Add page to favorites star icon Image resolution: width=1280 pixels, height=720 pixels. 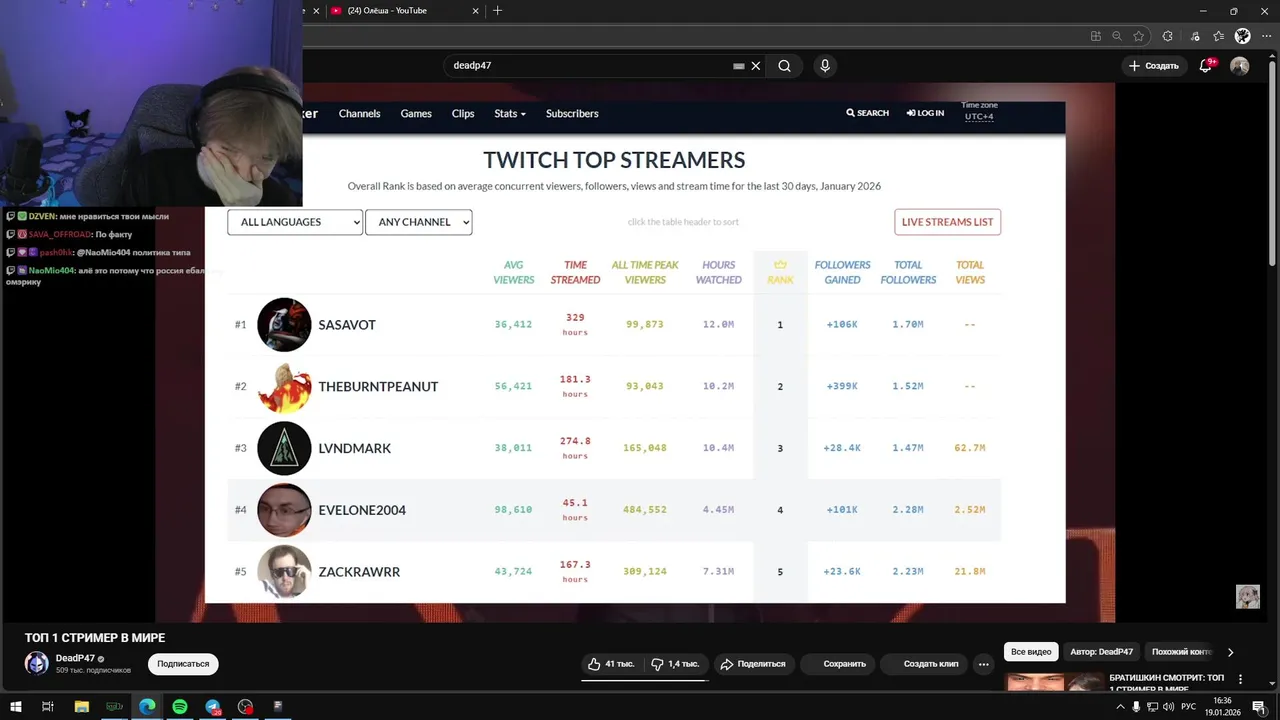tap(1139, 36)
